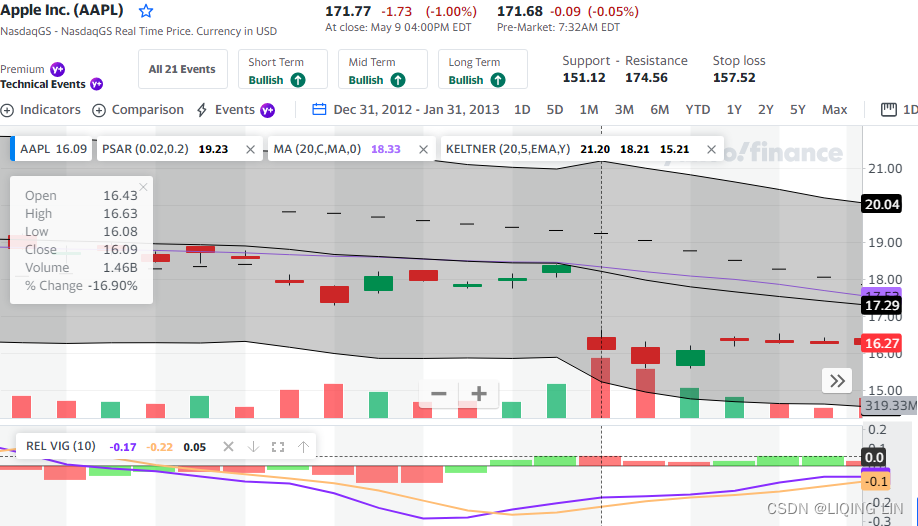Click the Premium Y+ badge
The height and width of the screenshot is (526, 918).
coord(57,69)
